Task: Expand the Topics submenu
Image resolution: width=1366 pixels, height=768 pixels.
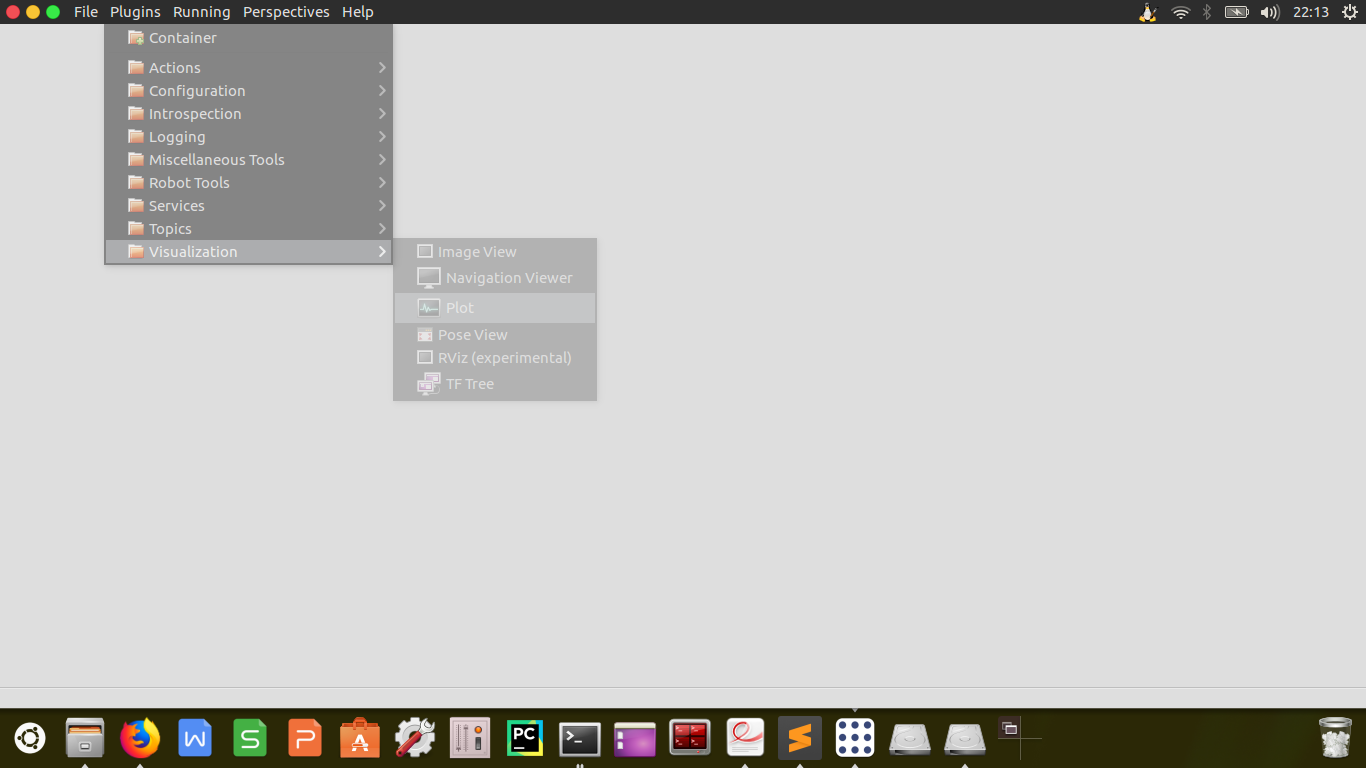Action: point(170,229)
